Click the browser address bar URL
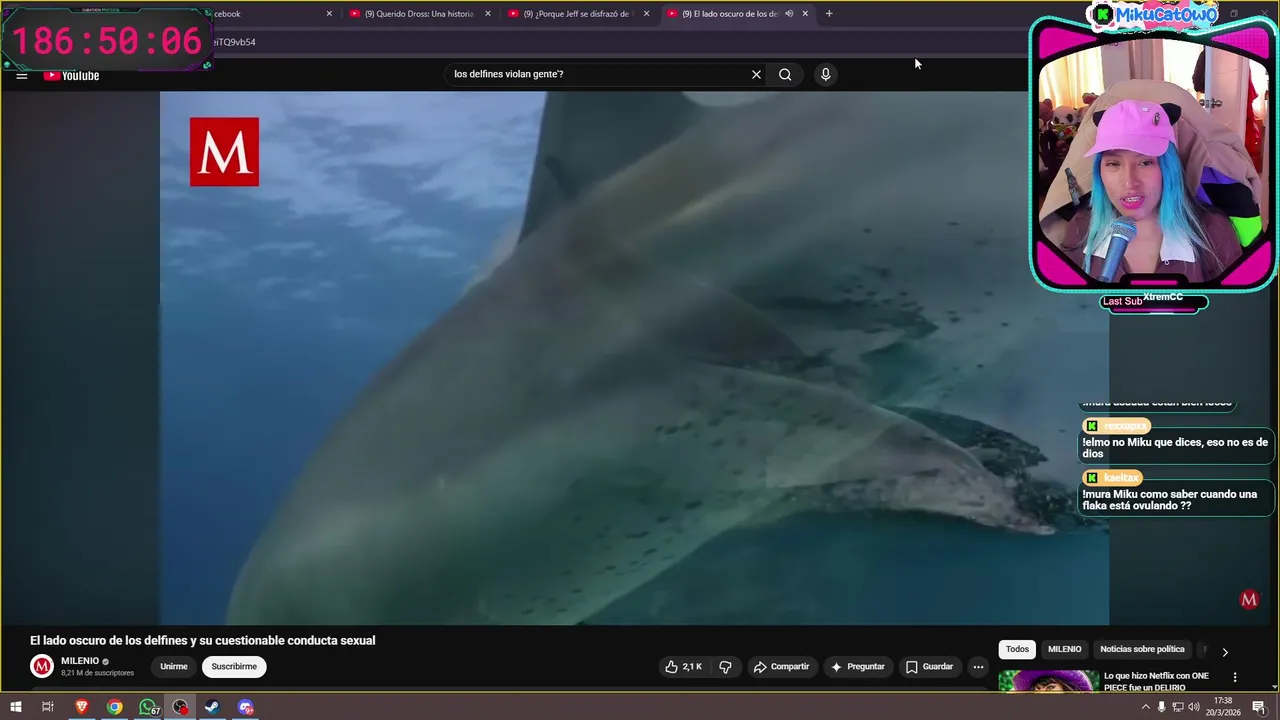Screen dimensions: 1280x720 [x=235, y=42]
